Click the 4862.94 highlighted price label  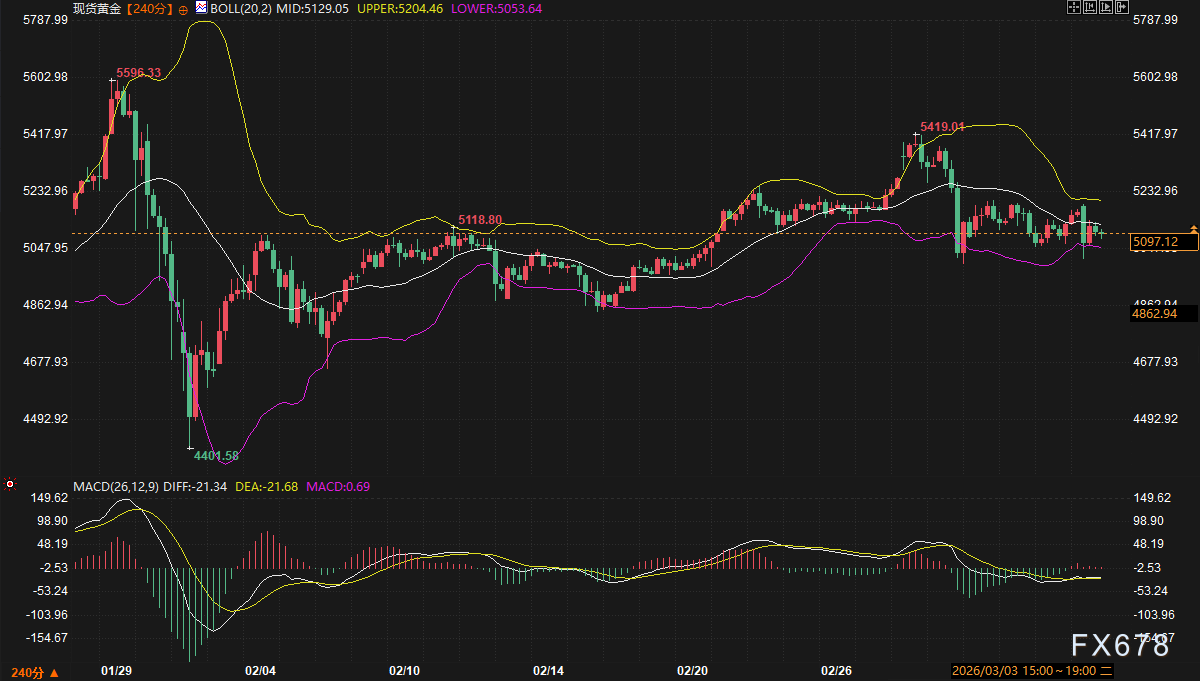pos(1153,313)
